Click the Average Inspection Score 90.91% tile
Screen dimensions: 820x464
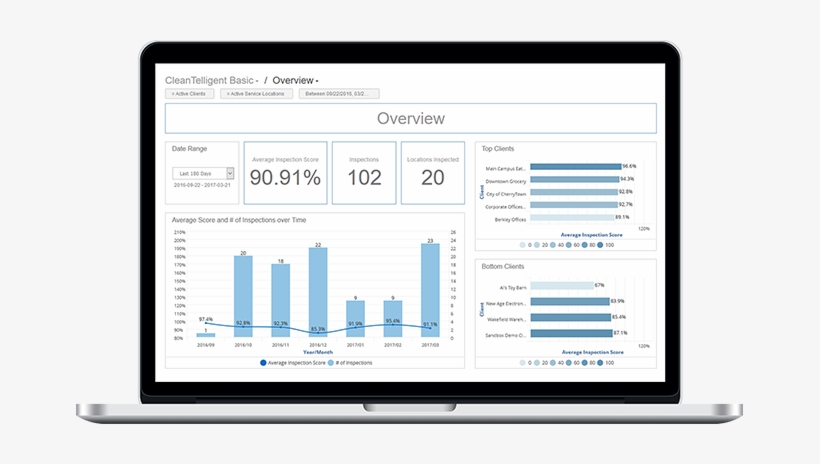coord(286,173)
